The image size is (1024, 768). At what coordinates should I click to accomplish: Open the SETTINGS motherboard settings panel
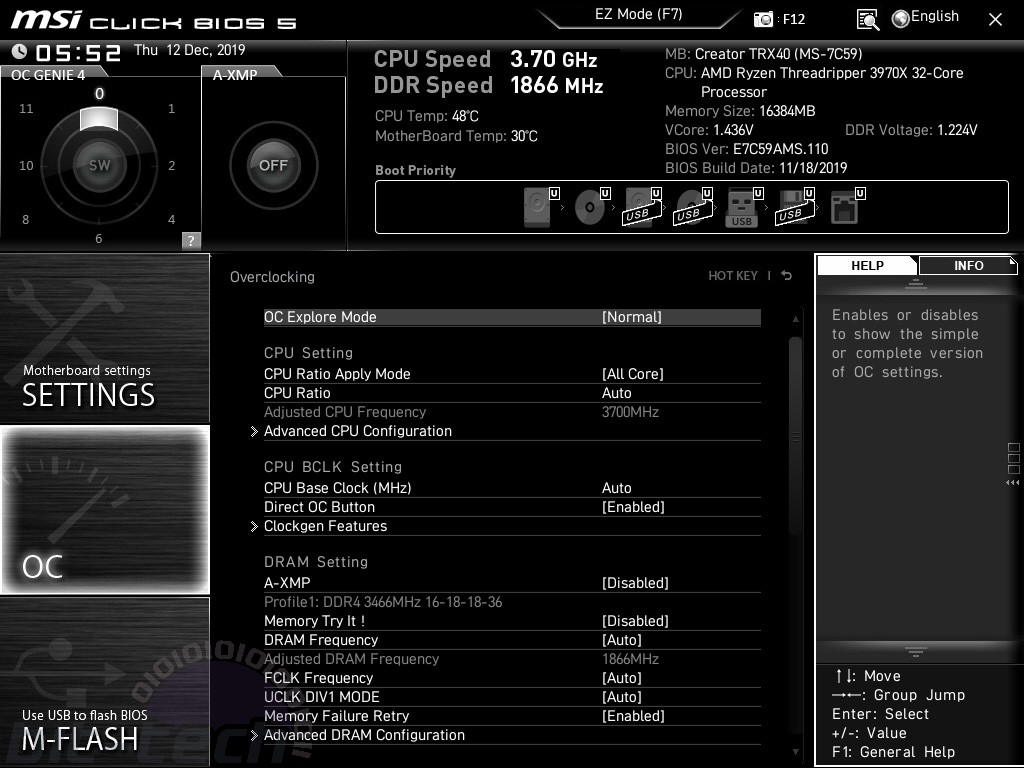[104, 339]
